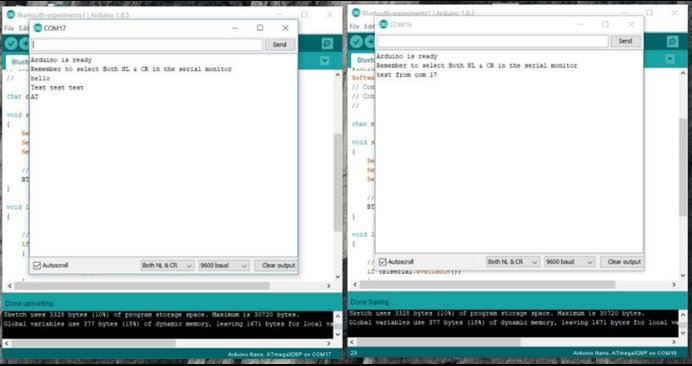Click Arduino logo in right IDE title bar
Image resolution: width=692 pixels, height=366 pixels.
pyautogui.click(x=356, y=12)
